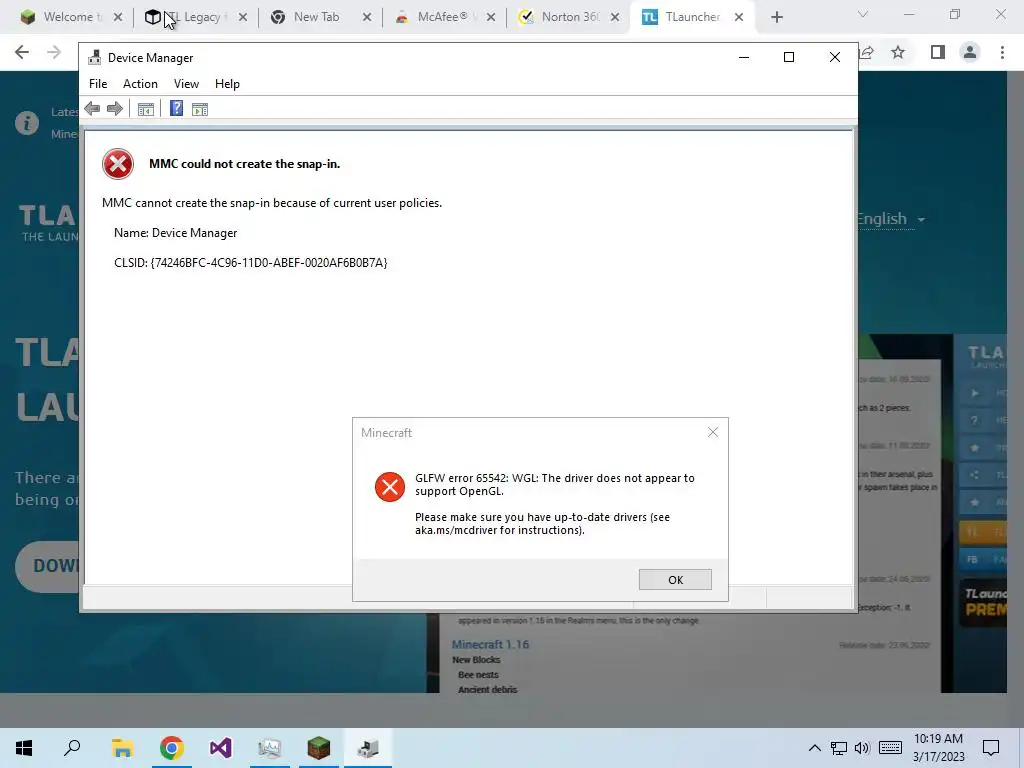Bookmark this page with the star icon

898,52
